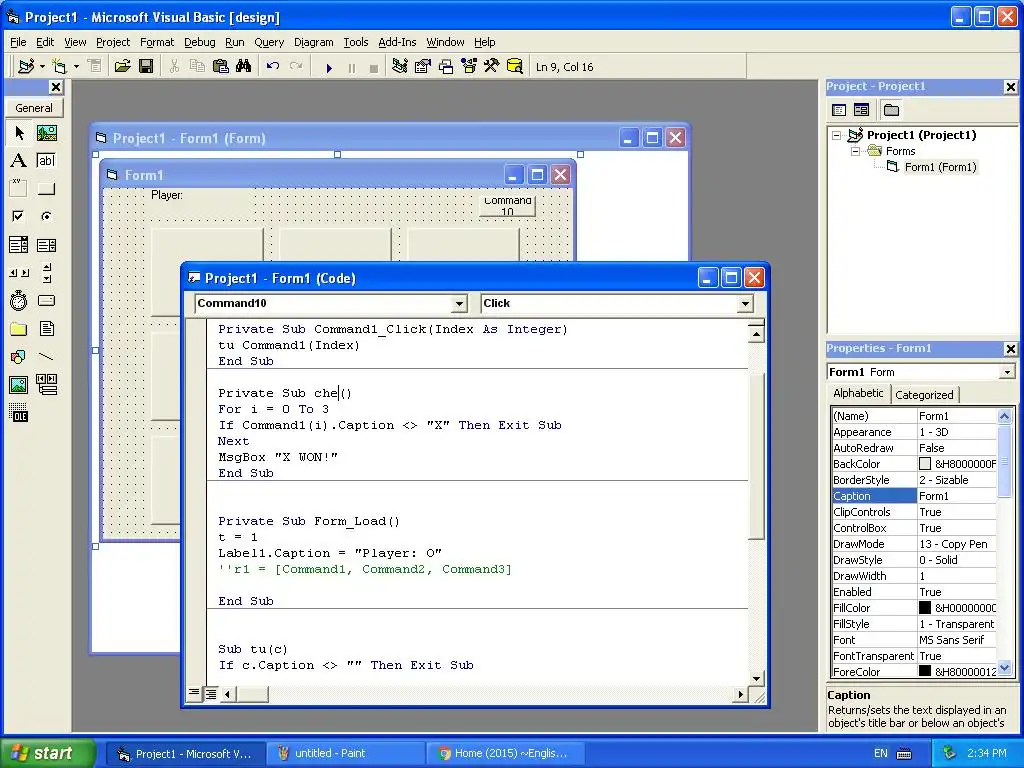Click the Paste clipboard icon in toolbar

(221, 67)
